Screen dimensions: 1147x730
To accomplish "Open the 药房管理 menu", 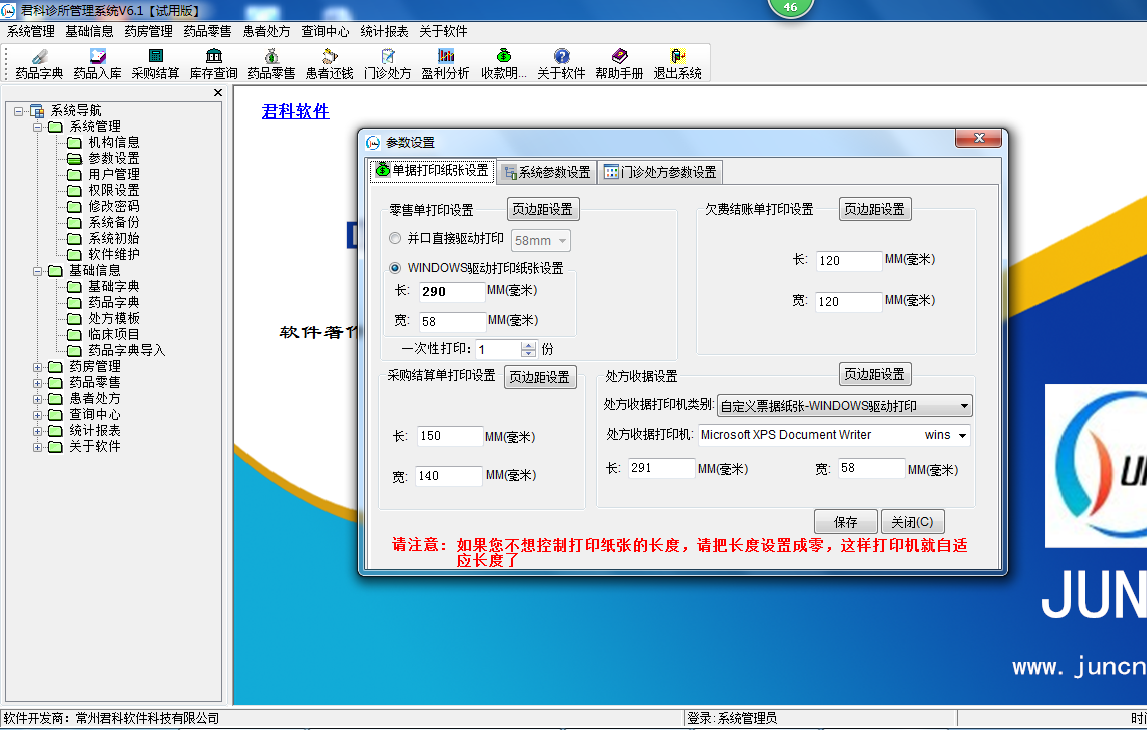I will (x=148, y=31).
